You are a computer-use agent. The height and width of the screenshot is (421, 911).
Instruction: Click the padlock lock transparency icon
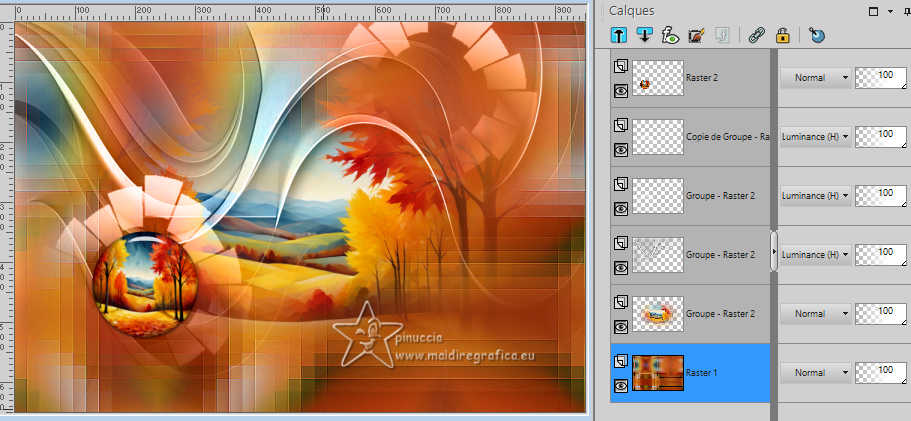coord(783,35)
